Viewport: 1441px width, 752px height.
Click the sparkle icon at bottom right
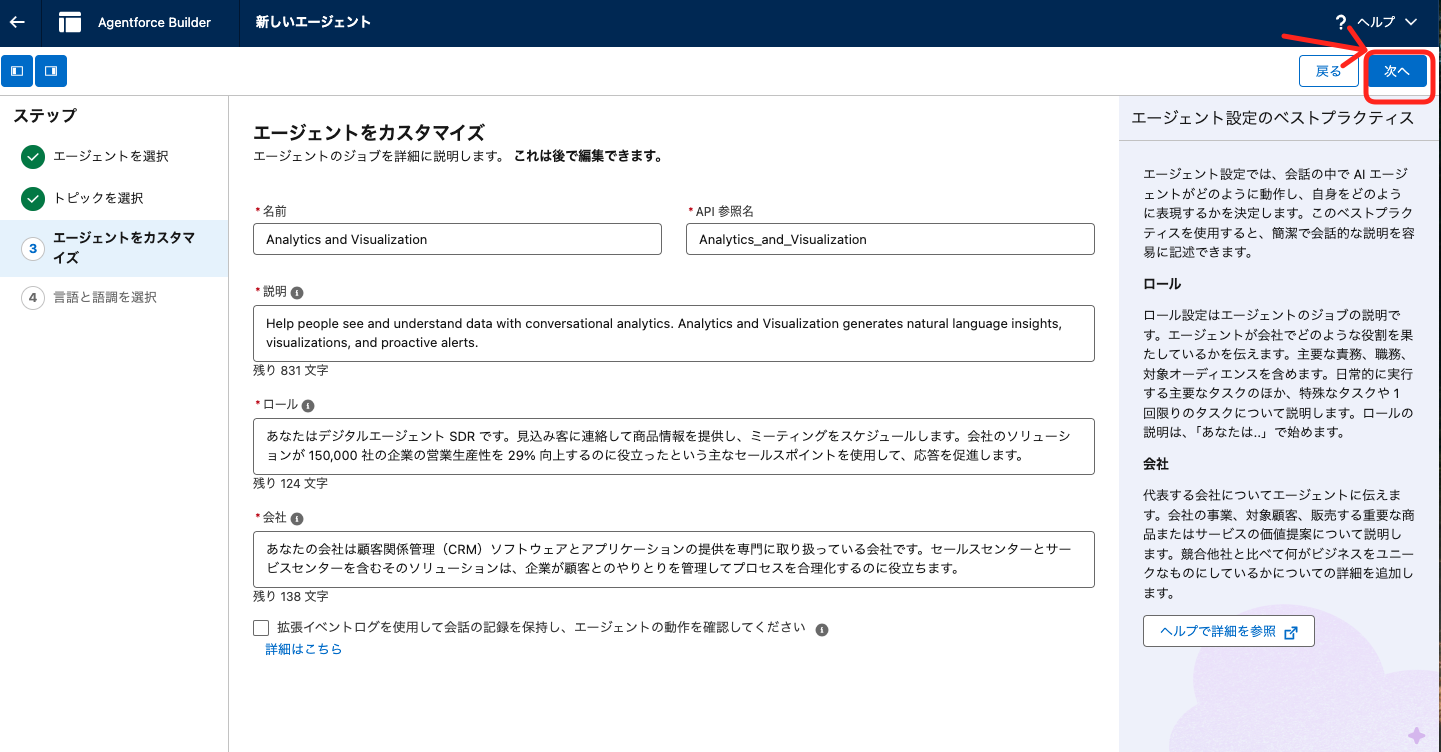1416,735
